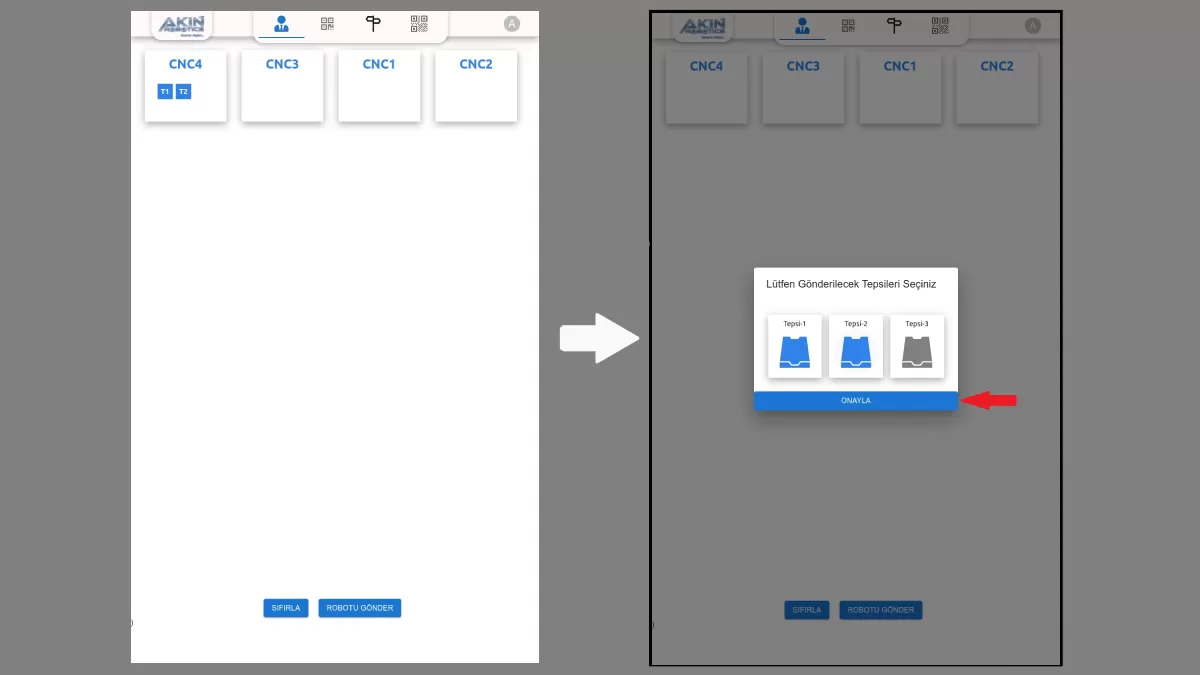The image size is (1200, 675).
Task: Select the T2 tray chip inside CNC4
Action: (x=184, y=92)
